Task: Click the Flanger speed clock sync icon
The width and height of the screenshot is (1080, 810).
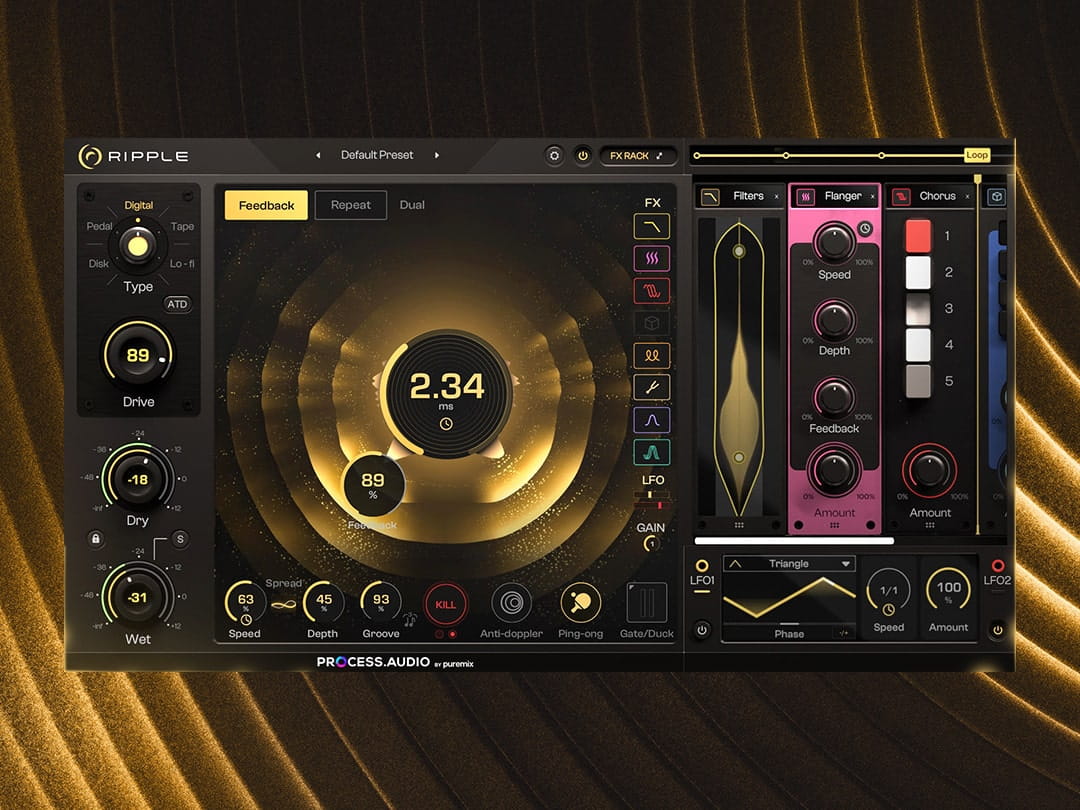Action: [x=865, y=229]
